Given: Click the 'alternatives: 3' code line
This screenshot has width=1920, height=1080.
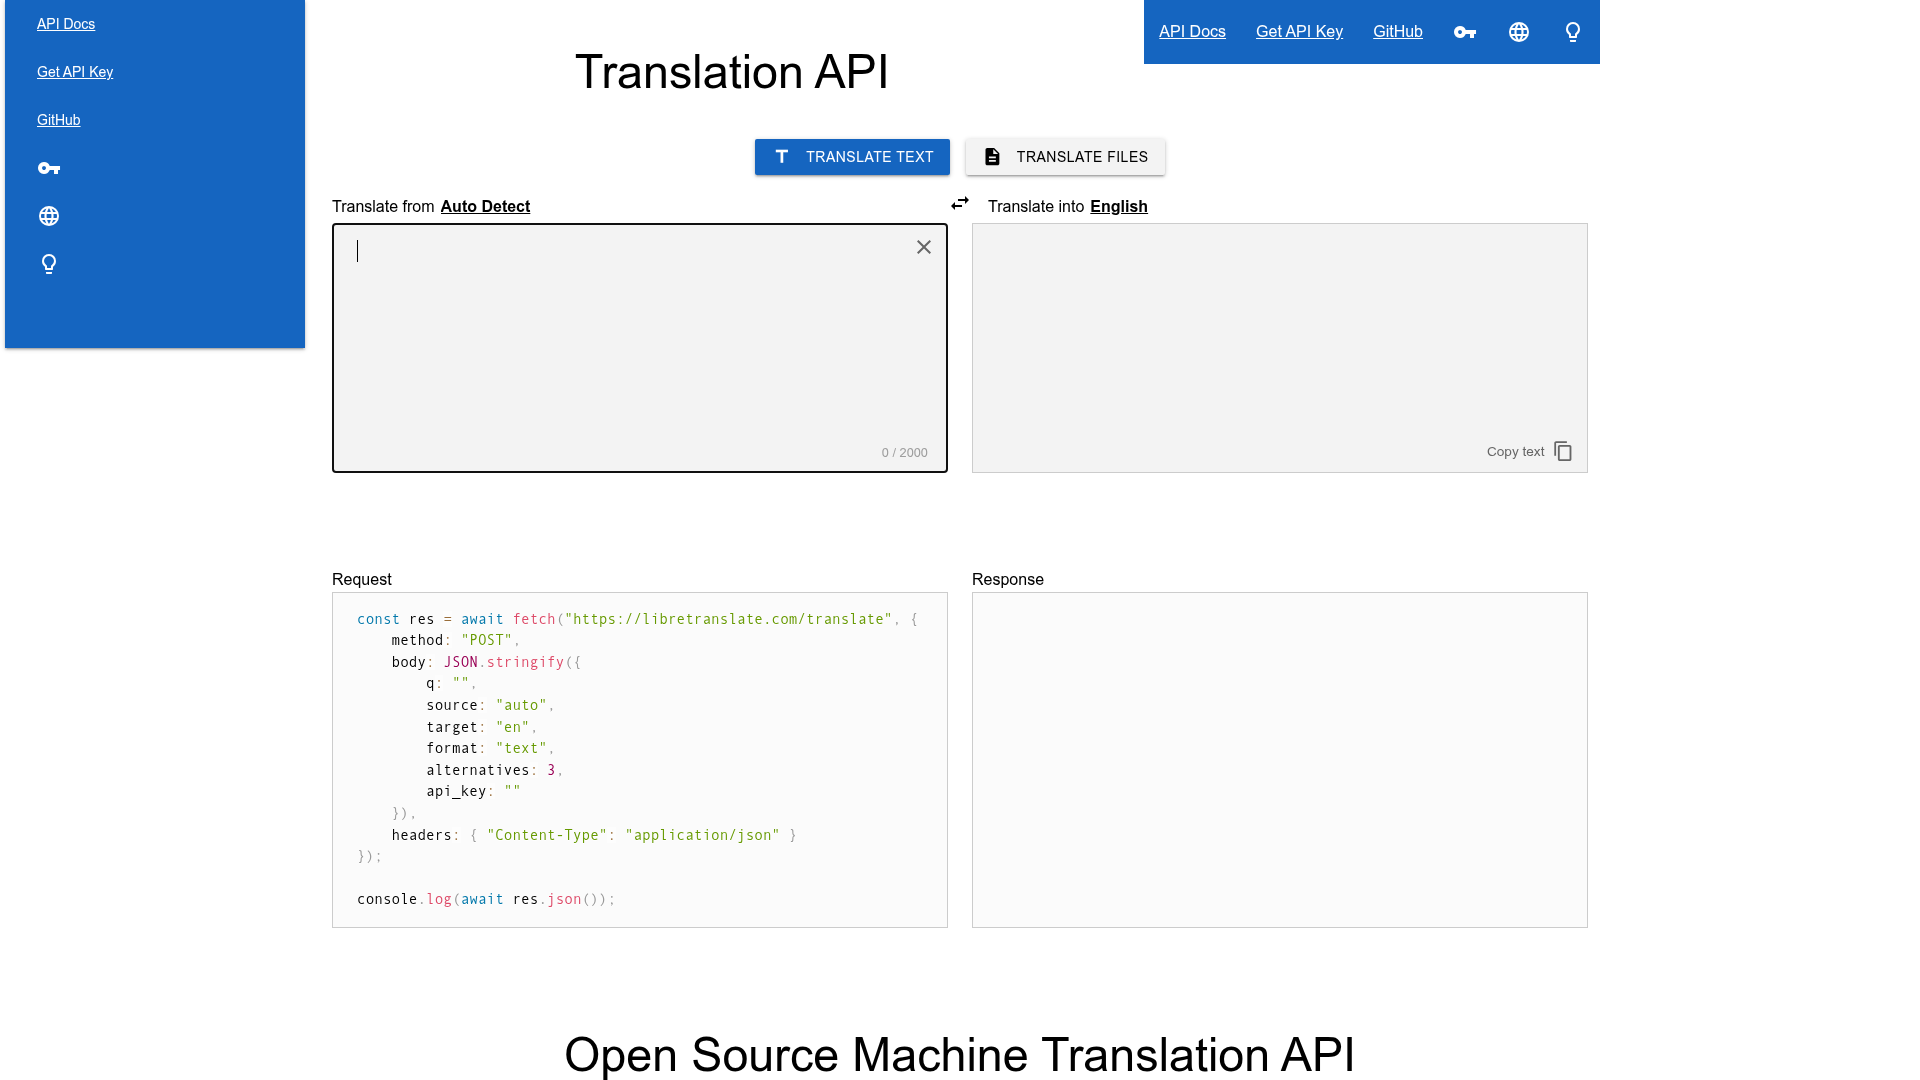Looking at the screenshot, I should pos(495,770).
